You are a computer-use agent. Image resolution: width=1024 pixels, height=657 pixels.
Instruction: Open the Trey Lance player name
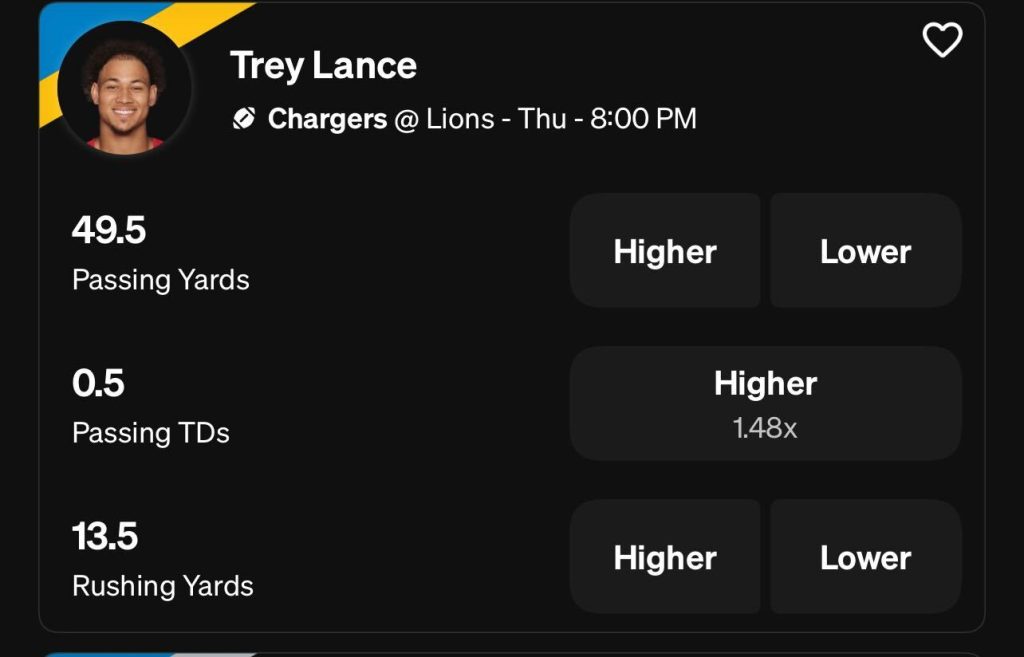click(323, 66)
